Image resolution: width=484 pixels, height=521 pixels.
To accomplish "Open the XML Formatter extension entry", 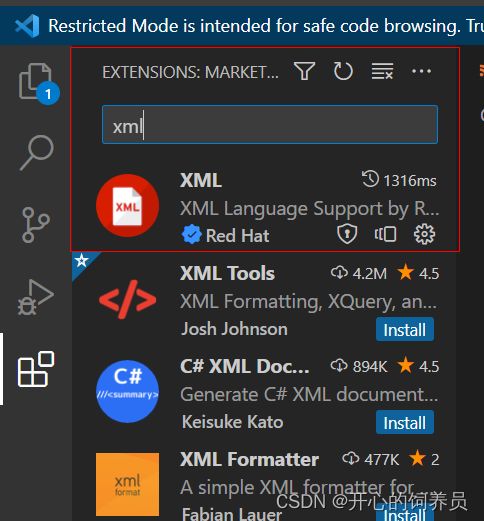I will pos(264,485).
